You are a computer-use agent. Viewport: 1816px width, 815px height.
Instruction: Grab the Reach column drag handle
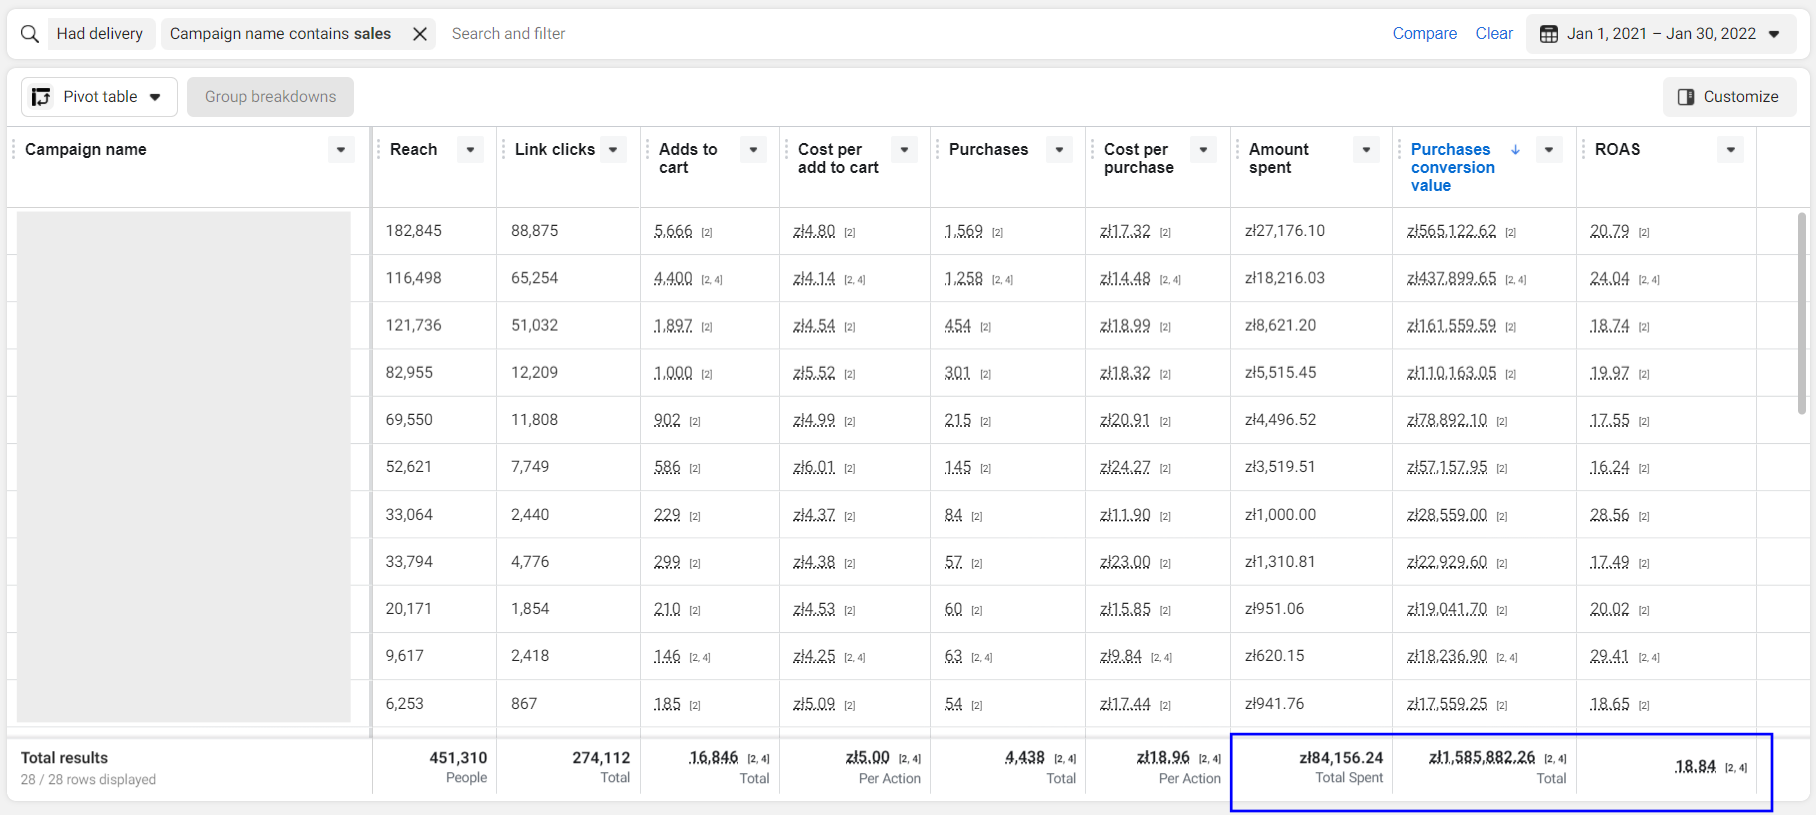coord(379,150)
